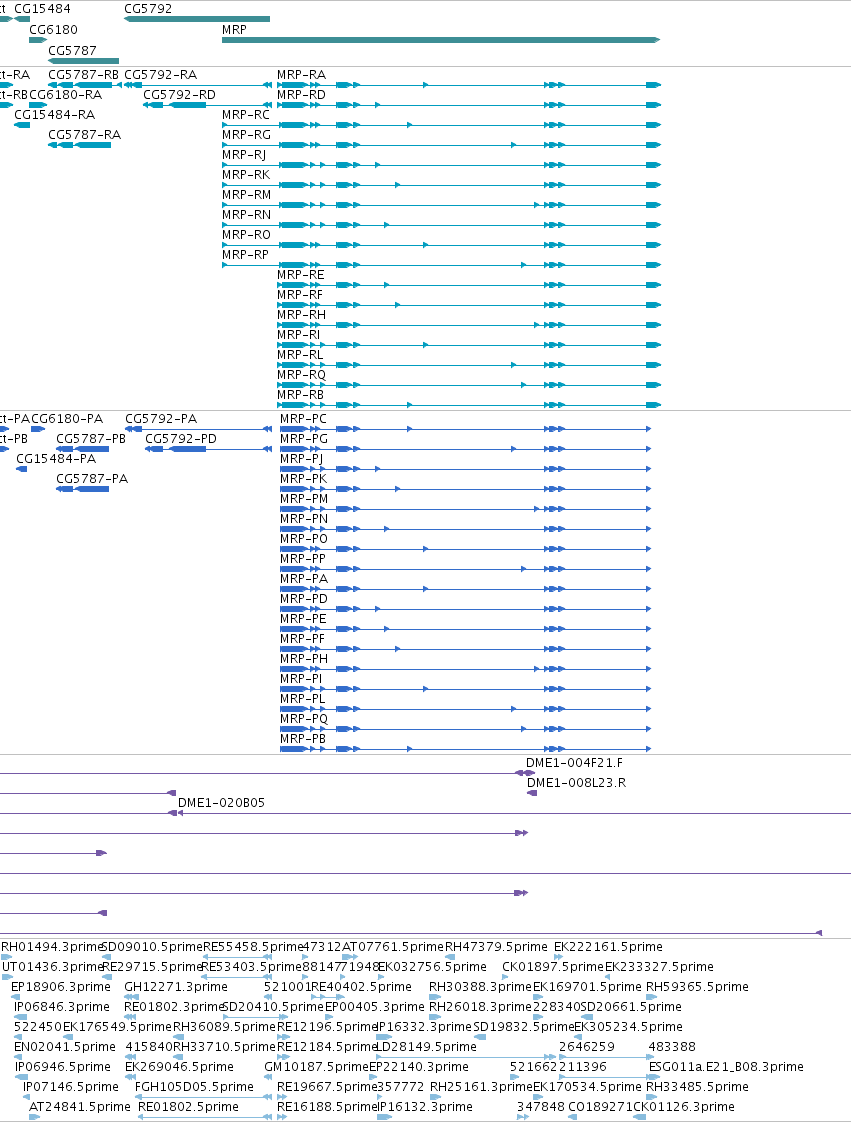Select protein CG5787-PA
Viewport: 851px width, 1122px height.
(92, 479)
